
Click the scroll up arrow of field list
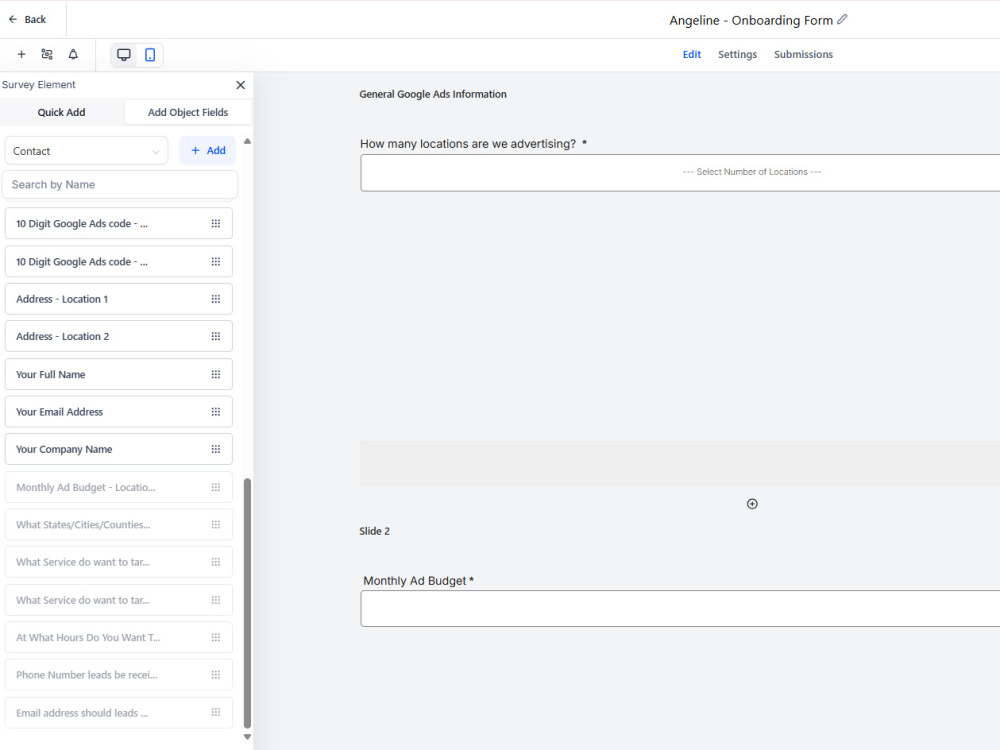(x=247, y=141)
